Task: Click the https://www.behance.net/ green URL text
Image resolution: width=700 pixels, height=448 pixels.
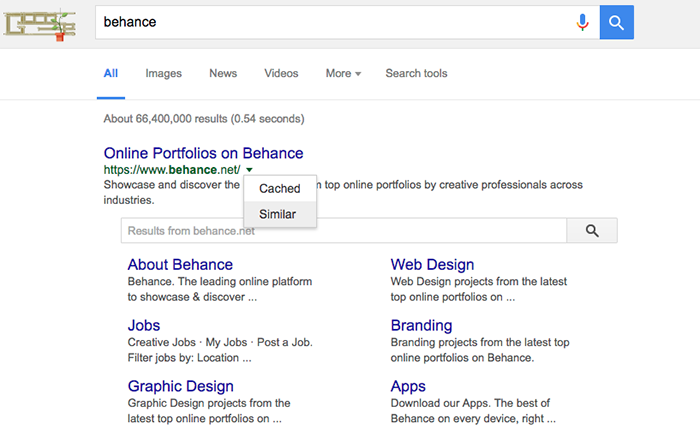Action: 172,170
